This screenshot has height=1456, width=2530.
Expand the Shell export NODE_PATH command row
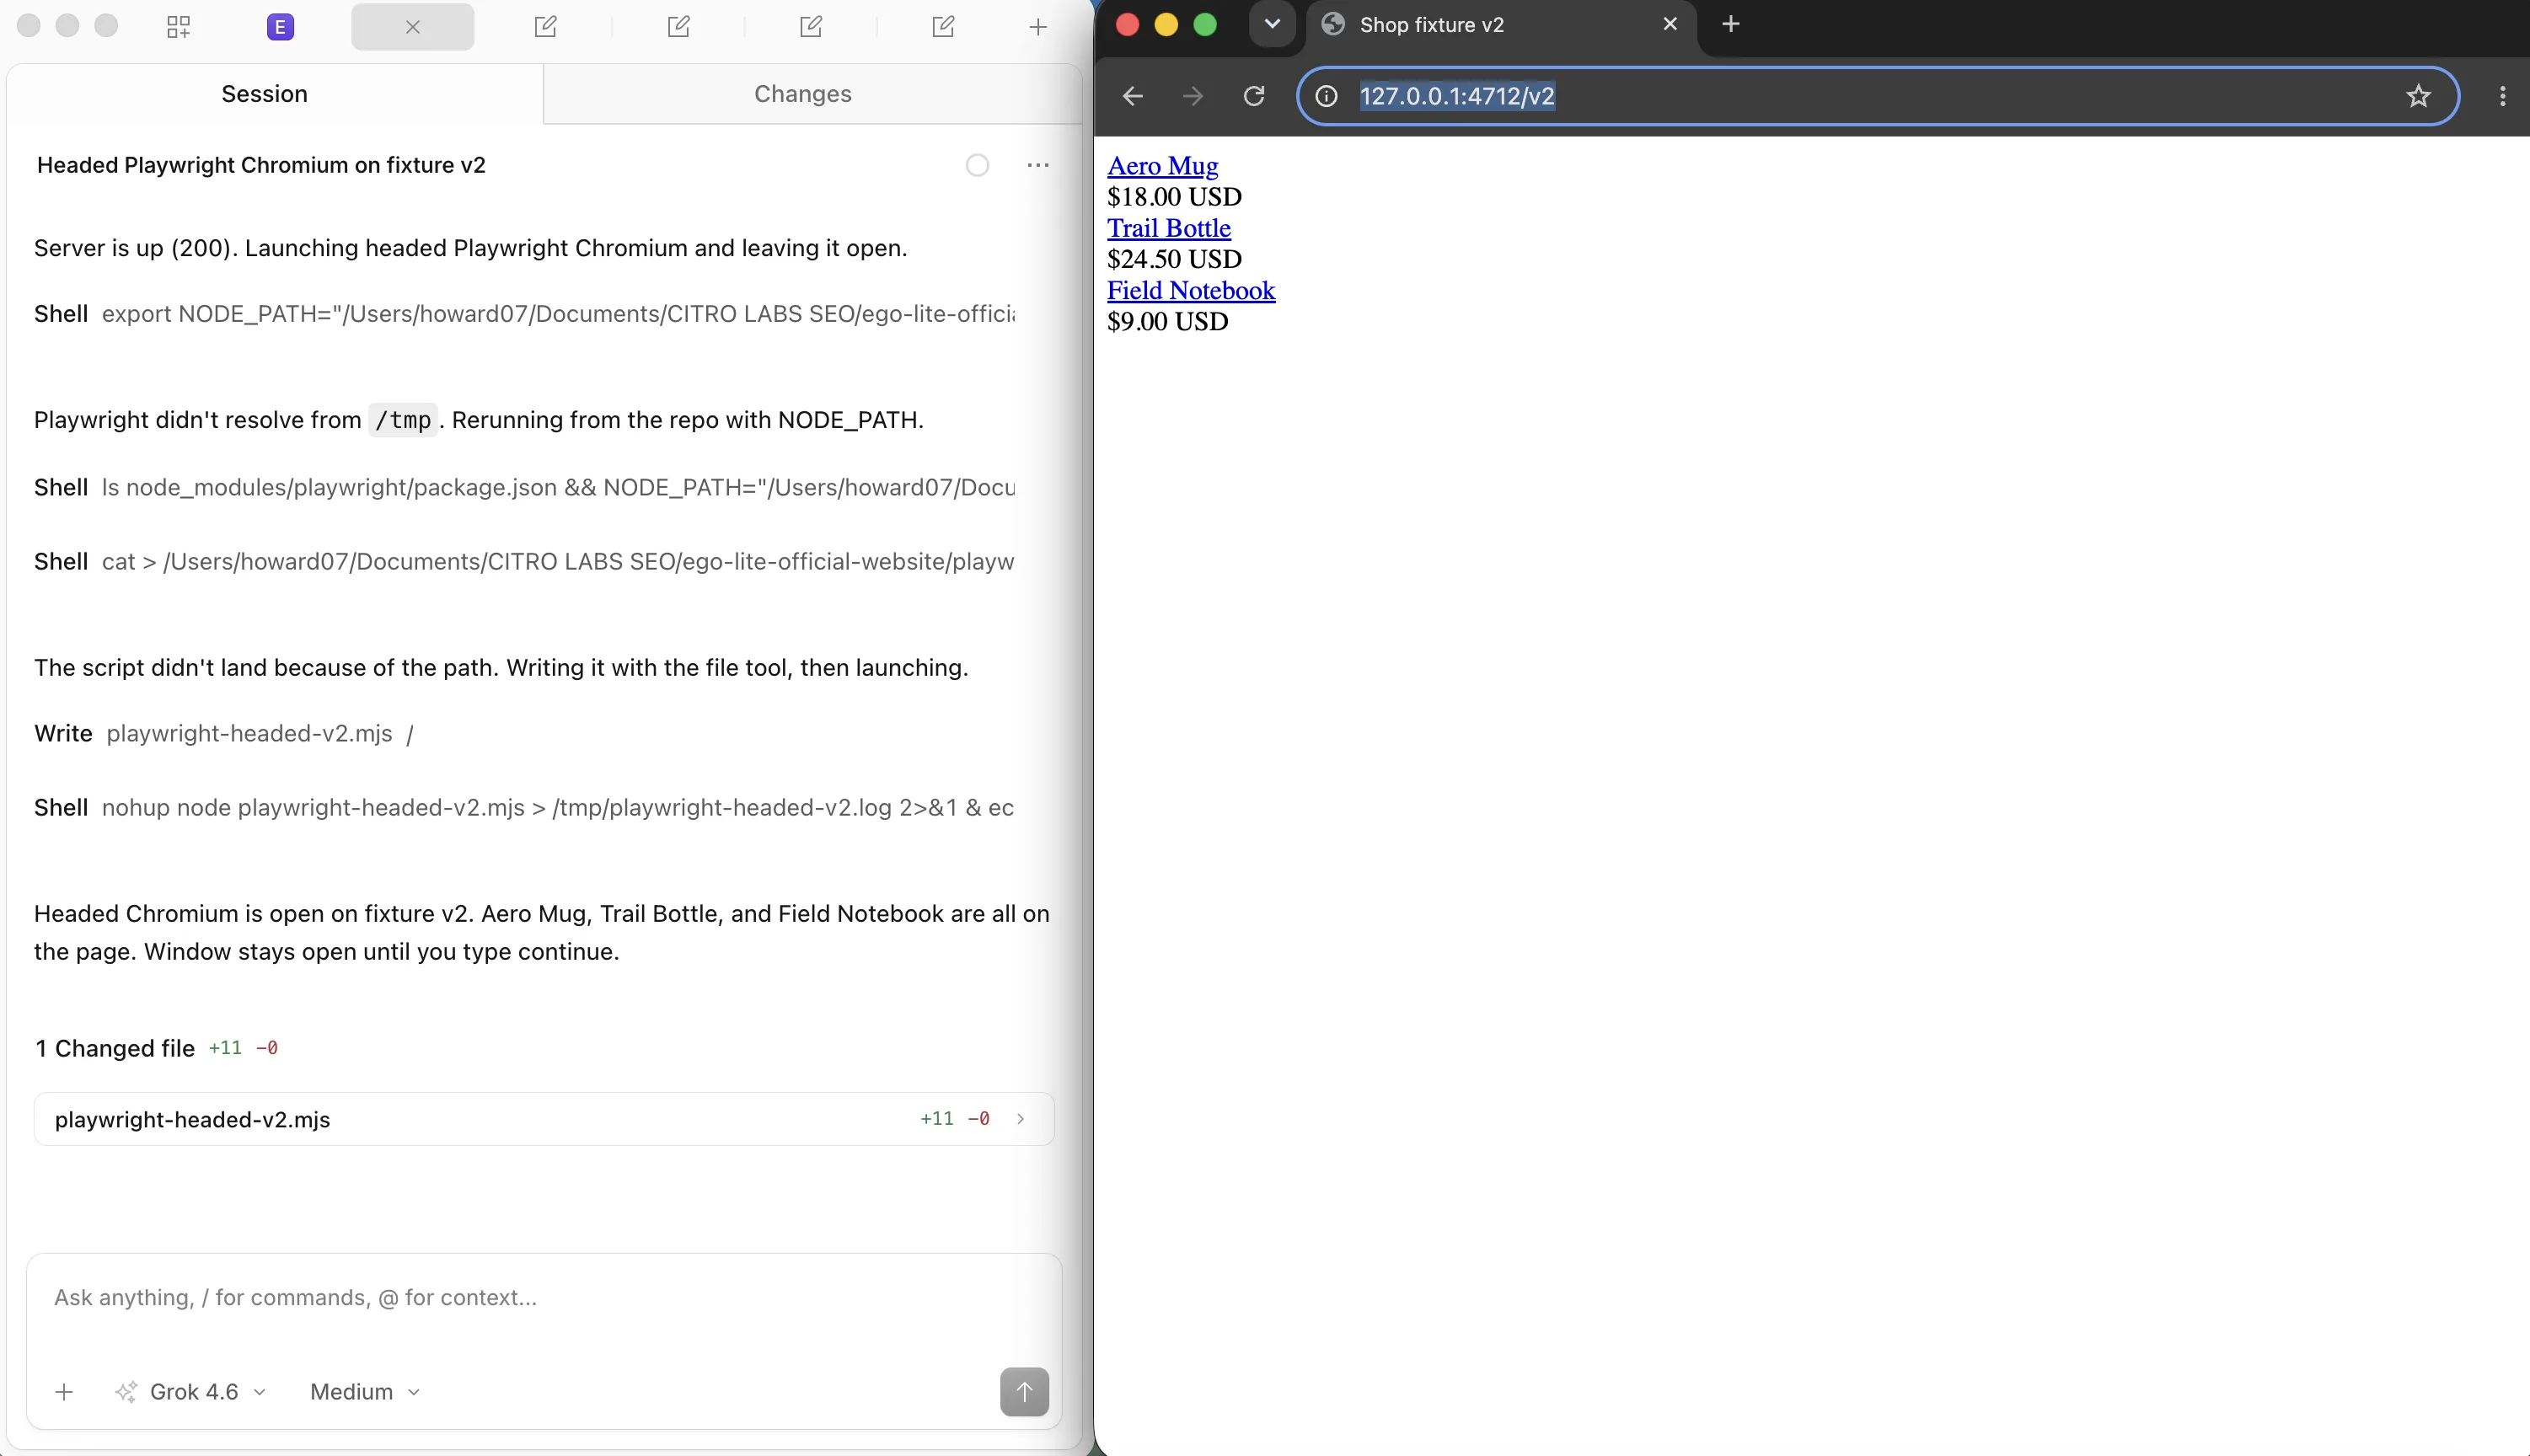click(524, 314)
